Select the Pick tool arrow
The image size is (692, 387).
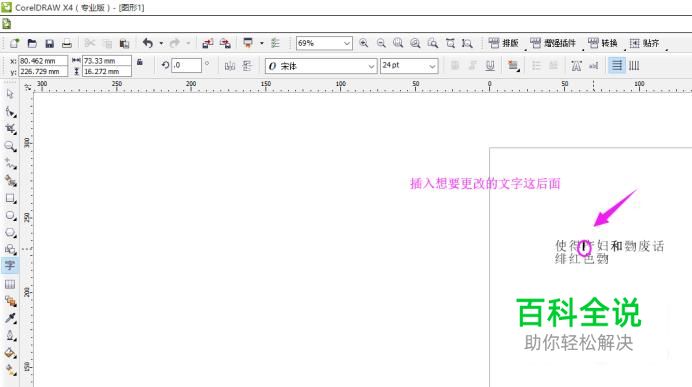(10, 94)
